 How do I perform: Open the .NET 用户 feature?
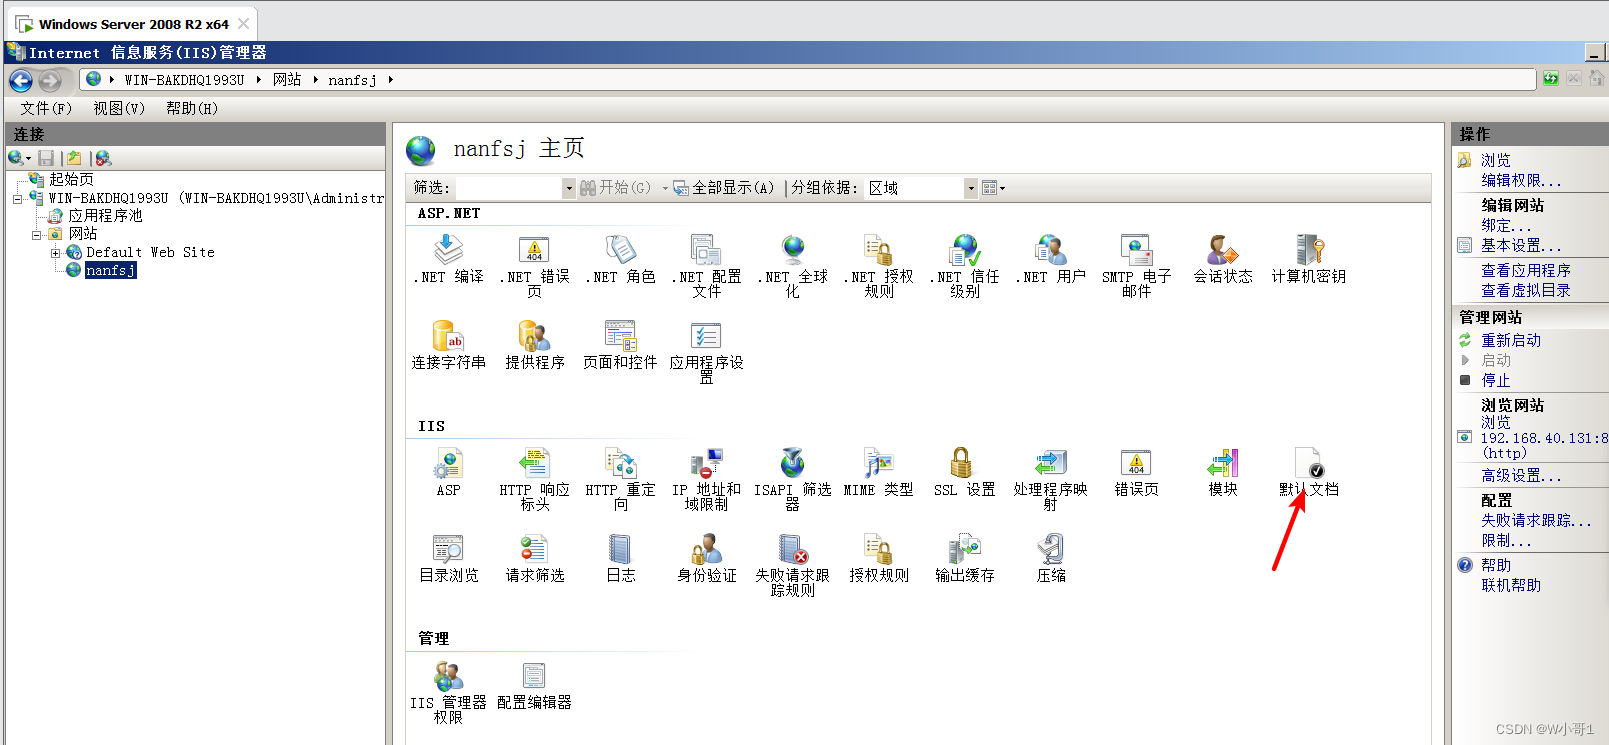tap(1050, 259)
